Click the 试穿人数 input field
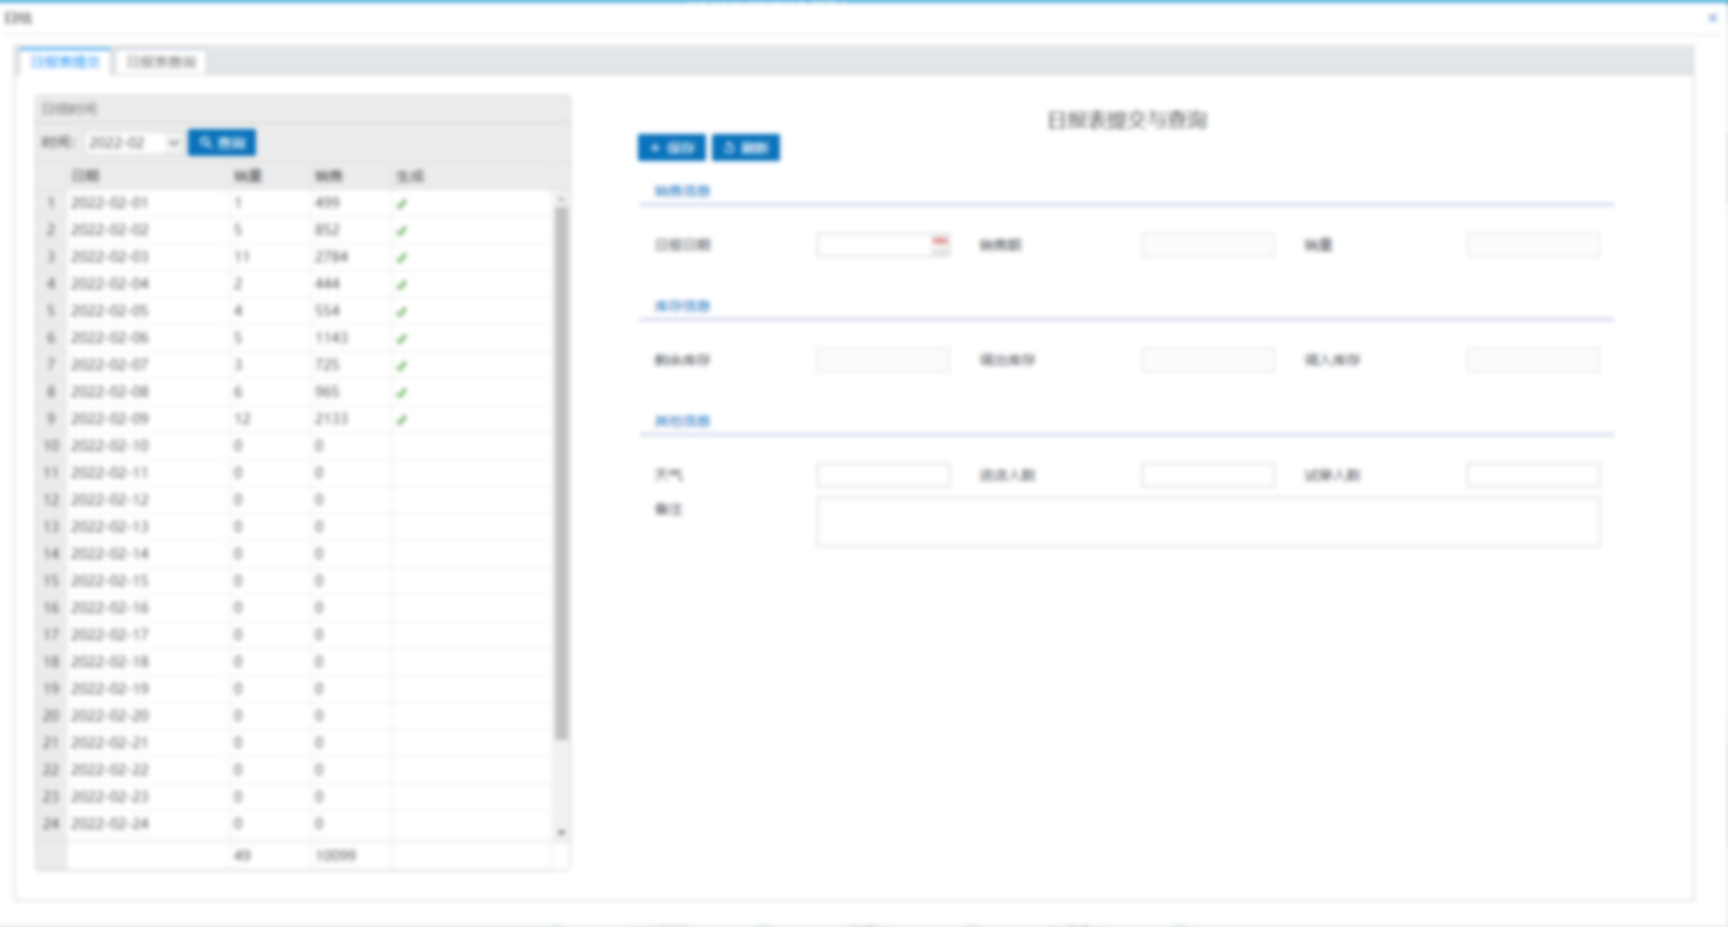The width and height of the screenshot is (1728, 927). pyautogui.click(x=1532, y=475)
